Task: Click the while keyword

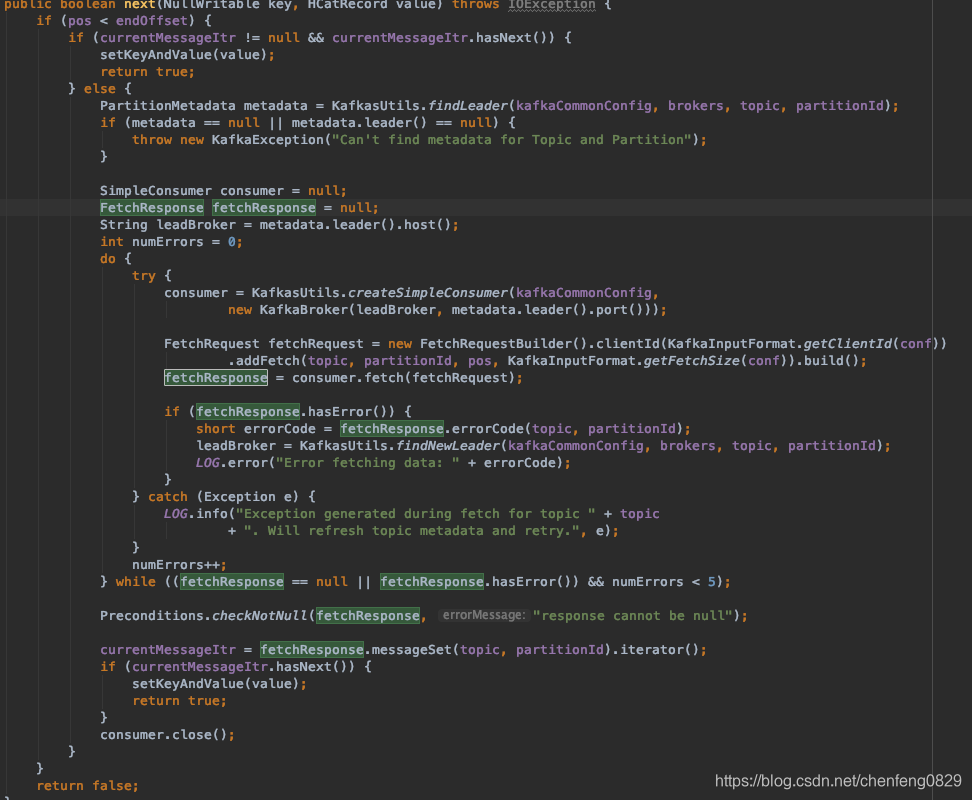Action: (136, 581)
